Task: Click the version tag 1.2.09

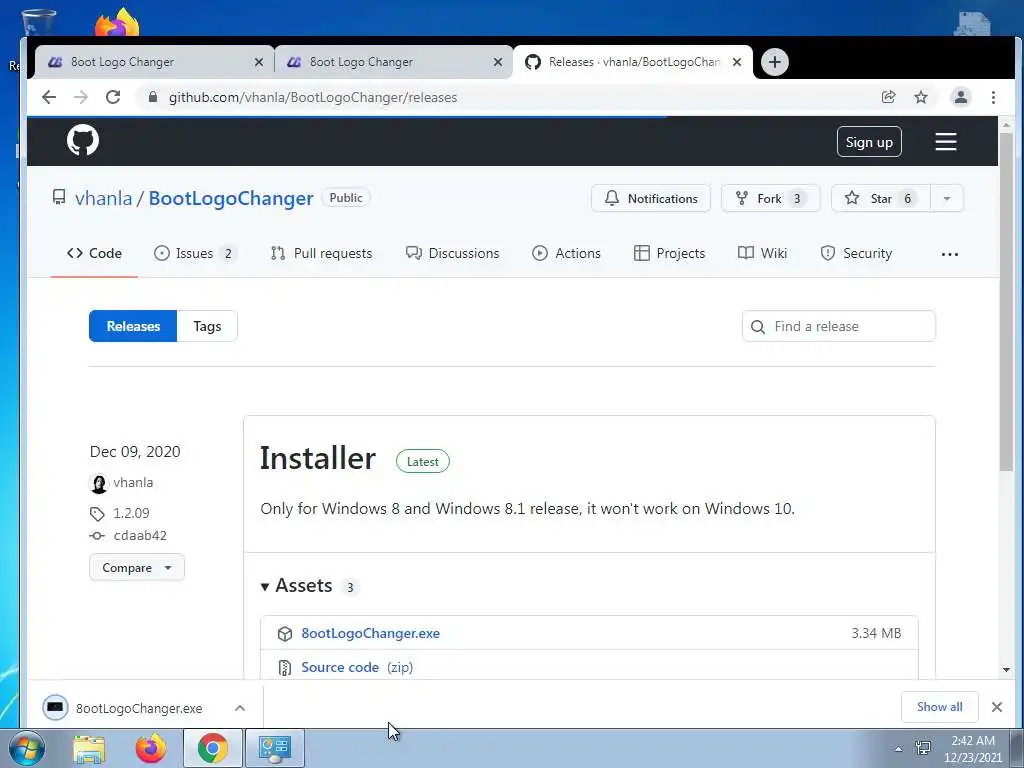Action: point(131,513)
